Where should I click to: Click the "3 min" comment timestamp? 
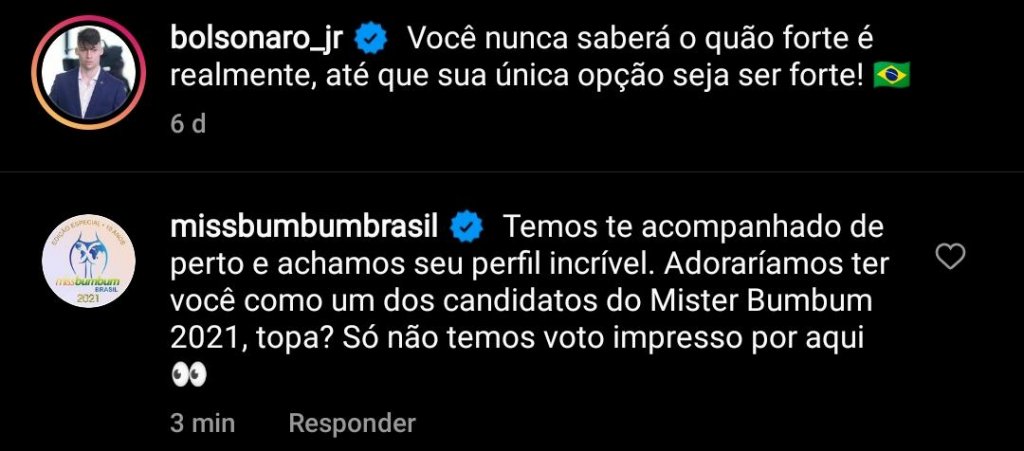(x=202, y=423)
